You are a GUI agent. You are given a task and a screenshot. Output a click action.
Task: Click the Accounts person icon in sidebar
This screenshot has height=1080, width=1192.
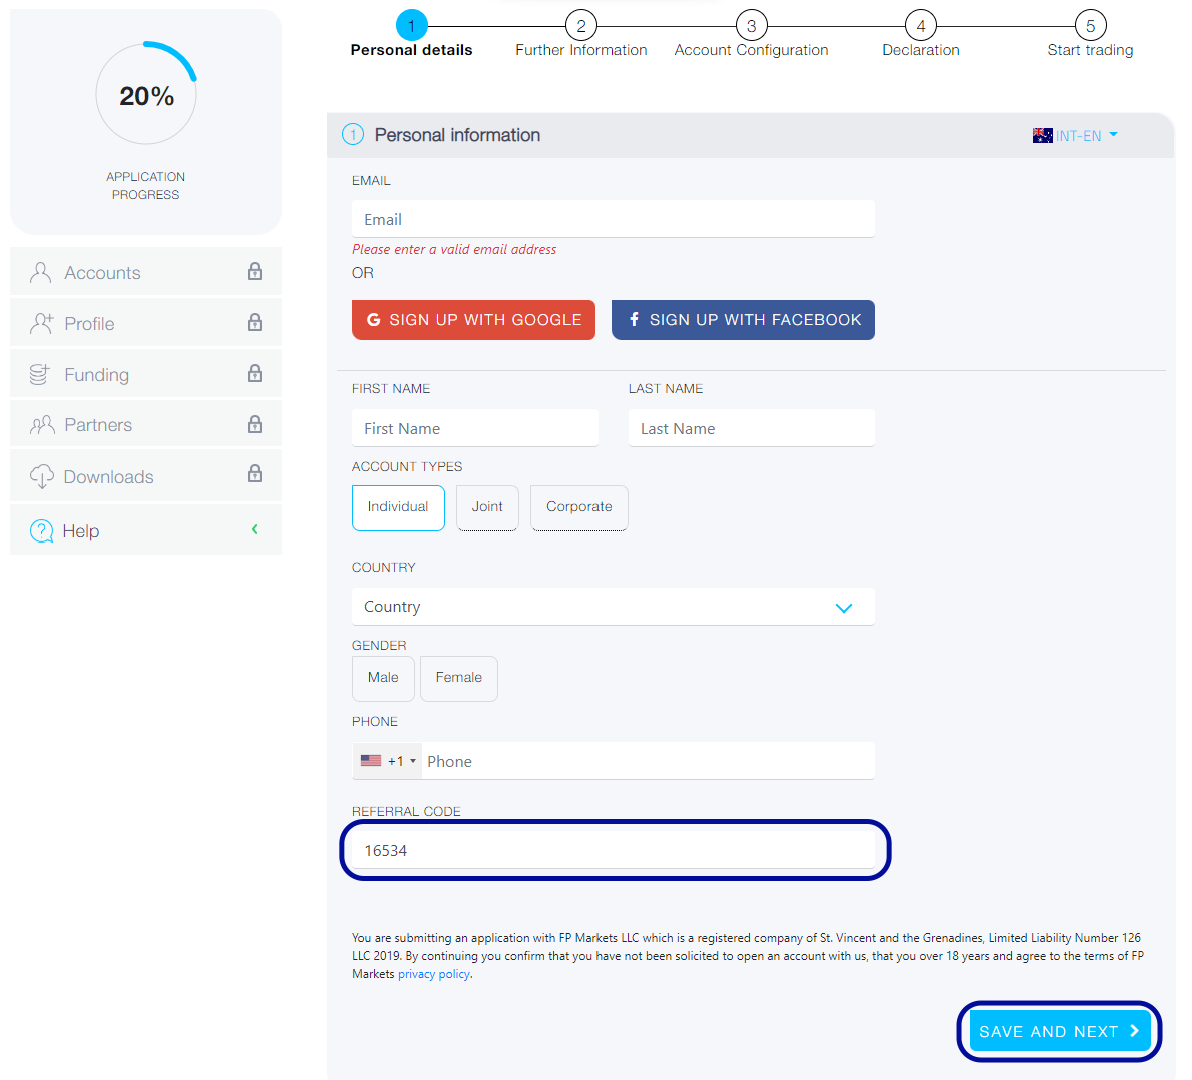(40, 273)
